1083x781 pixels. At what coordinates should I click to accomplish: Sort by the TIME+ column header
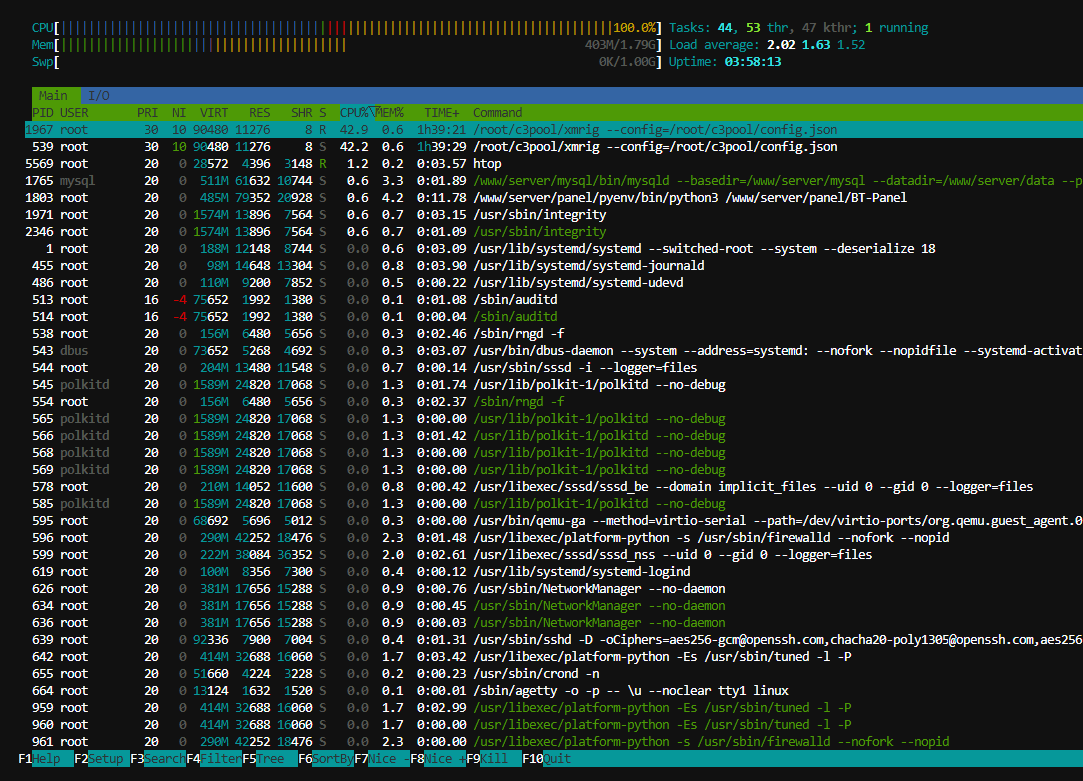441,113
